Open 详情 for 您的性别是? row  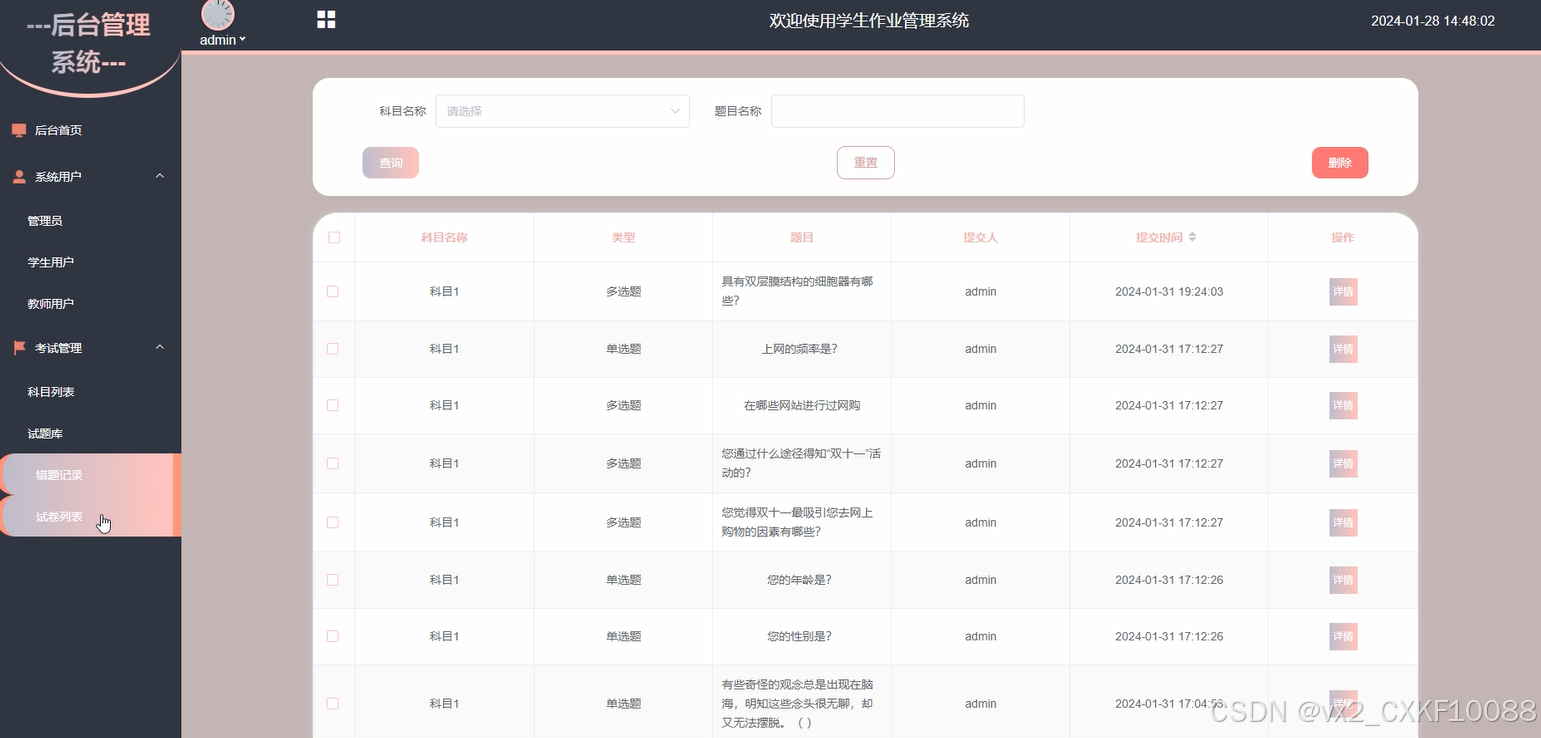[1343, 636]
